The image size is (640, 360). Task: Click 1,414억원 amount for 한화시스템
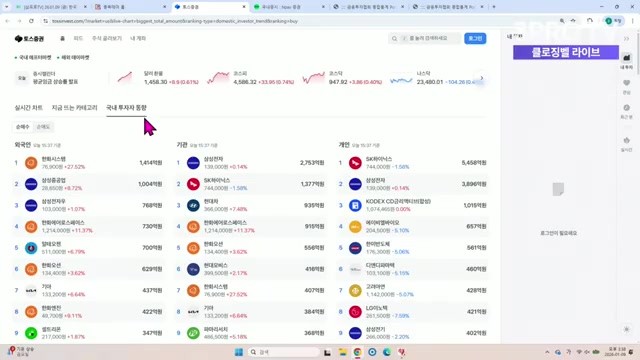coord(151,163)
